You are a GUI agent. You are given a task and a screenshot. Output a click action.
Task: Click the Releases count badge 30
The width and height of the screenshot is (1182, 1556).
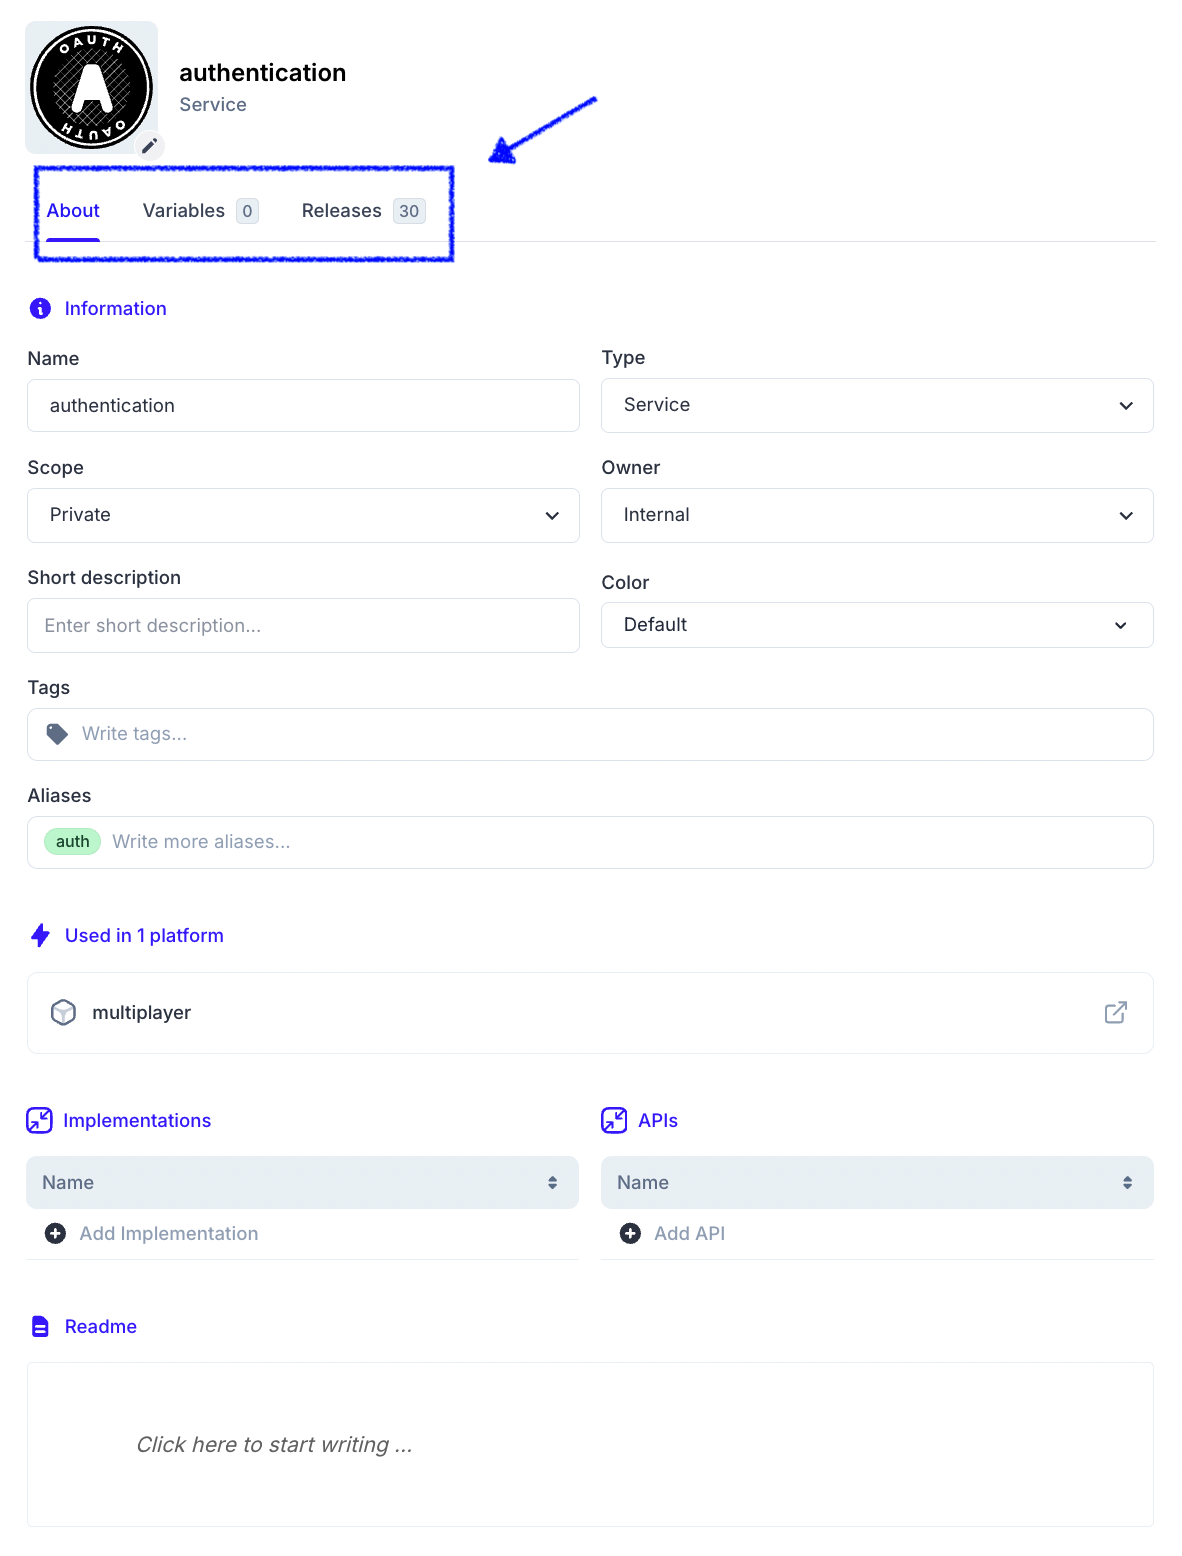[x=409, y=211]
